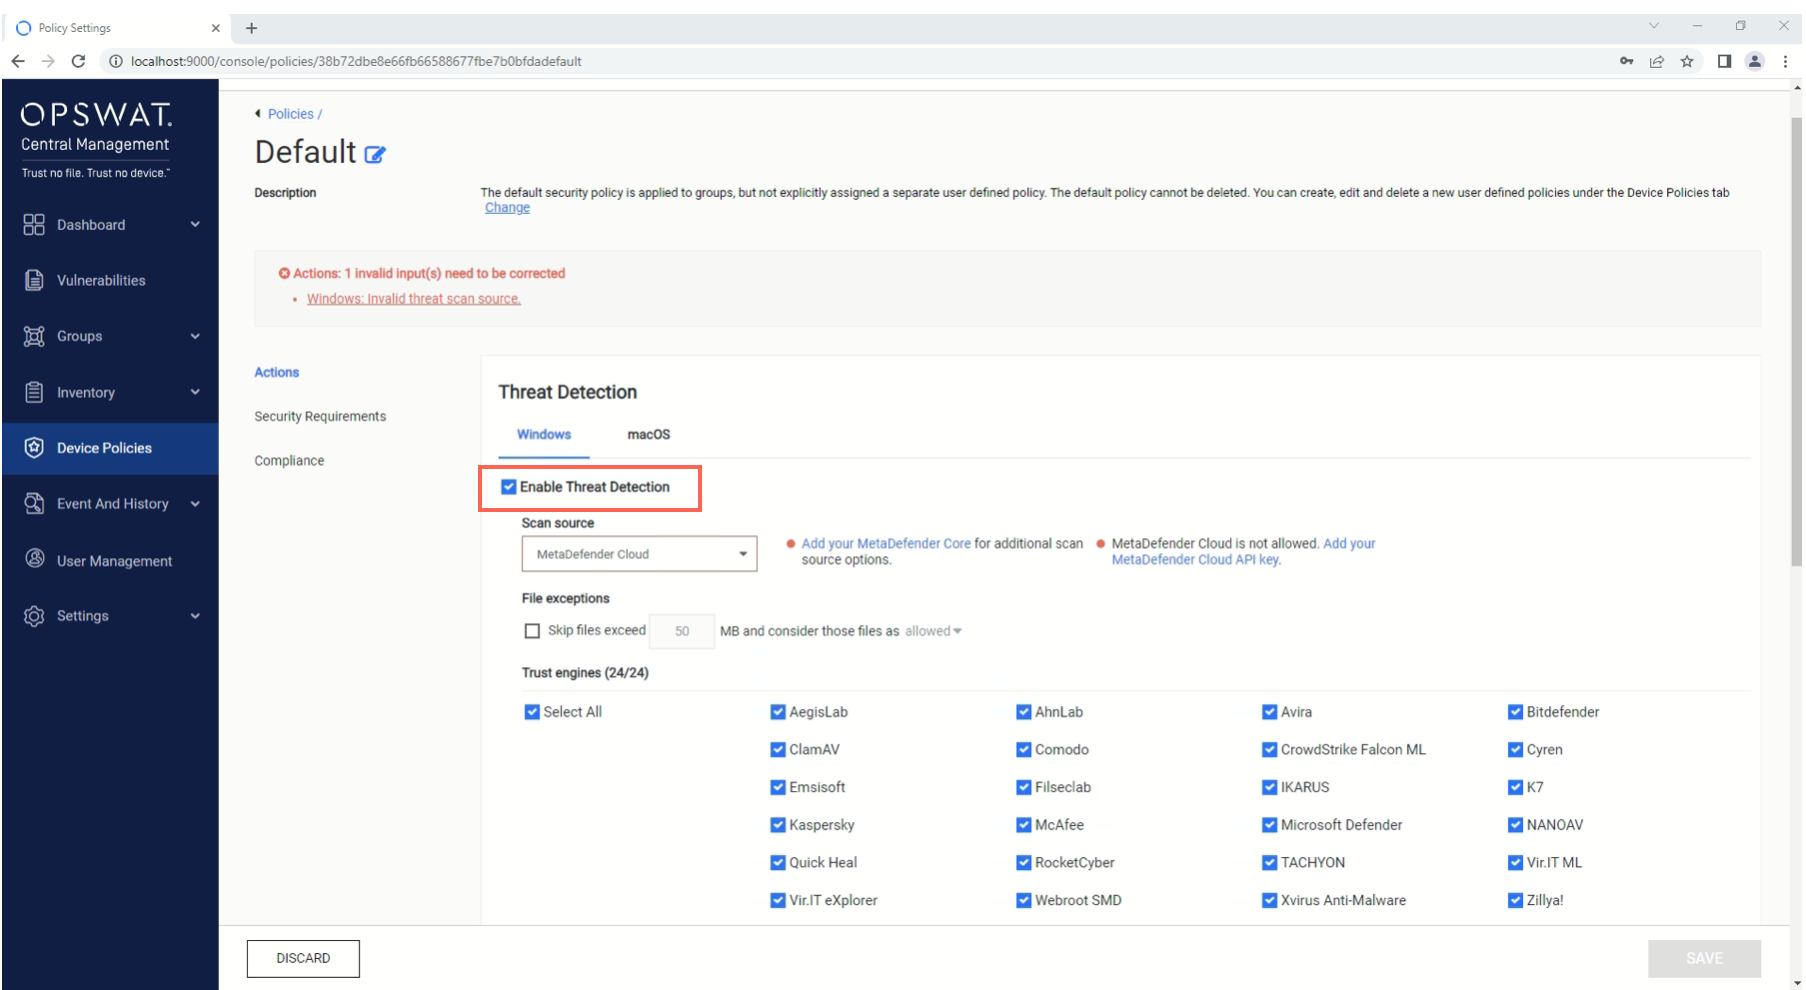Click the Groups sidebar icon
1806x990 pixels.
click(34, 336)
